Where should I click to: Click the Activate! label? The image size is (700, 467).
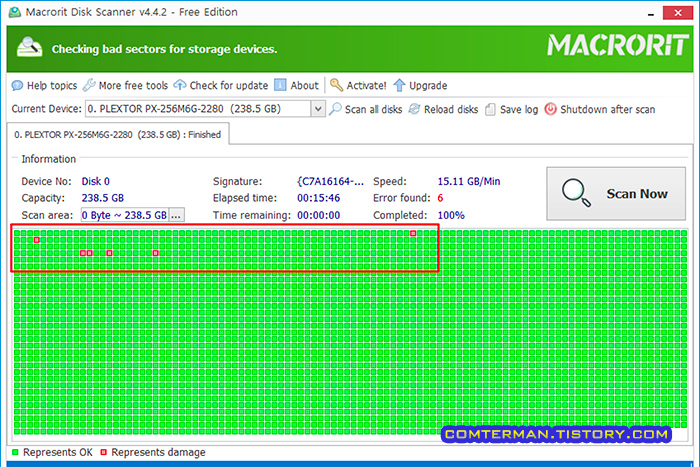(x=367, y=85)
